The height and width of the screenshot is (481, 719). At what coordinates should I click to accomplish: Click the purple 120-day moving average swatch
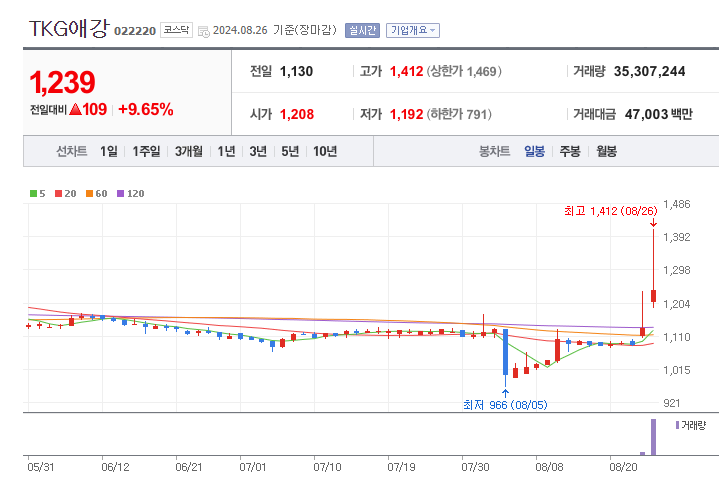click(121, 194)
